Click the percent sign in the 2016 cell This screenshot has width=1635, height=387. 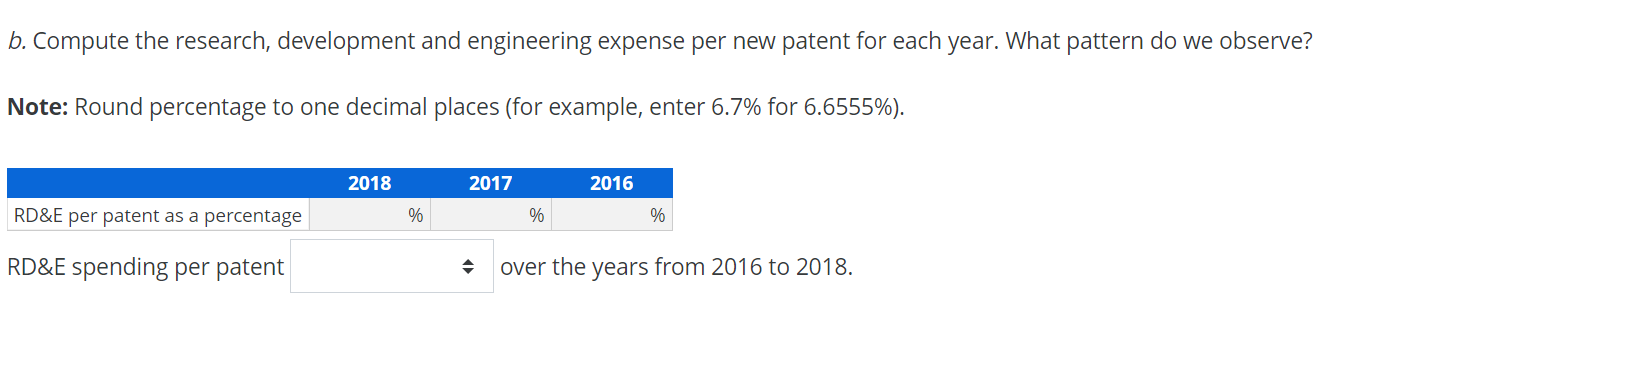click(658, 215)
